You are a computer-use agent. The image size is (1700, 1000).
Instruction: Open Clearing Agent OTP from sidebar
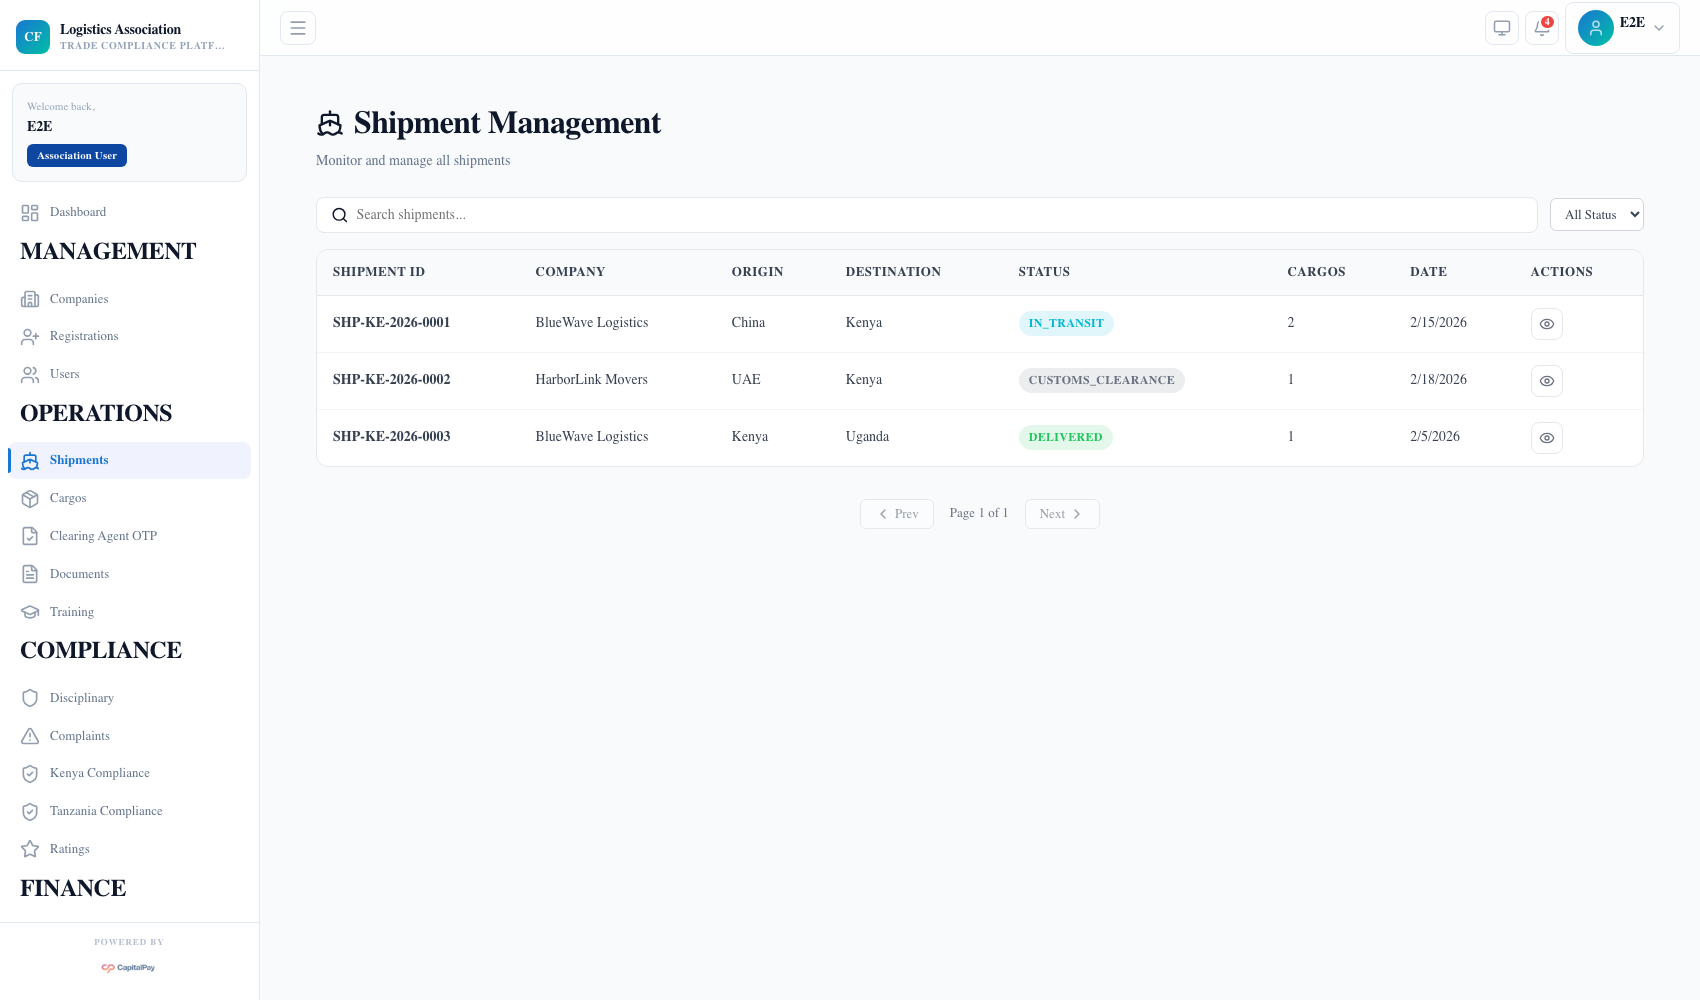pos(103,536)
